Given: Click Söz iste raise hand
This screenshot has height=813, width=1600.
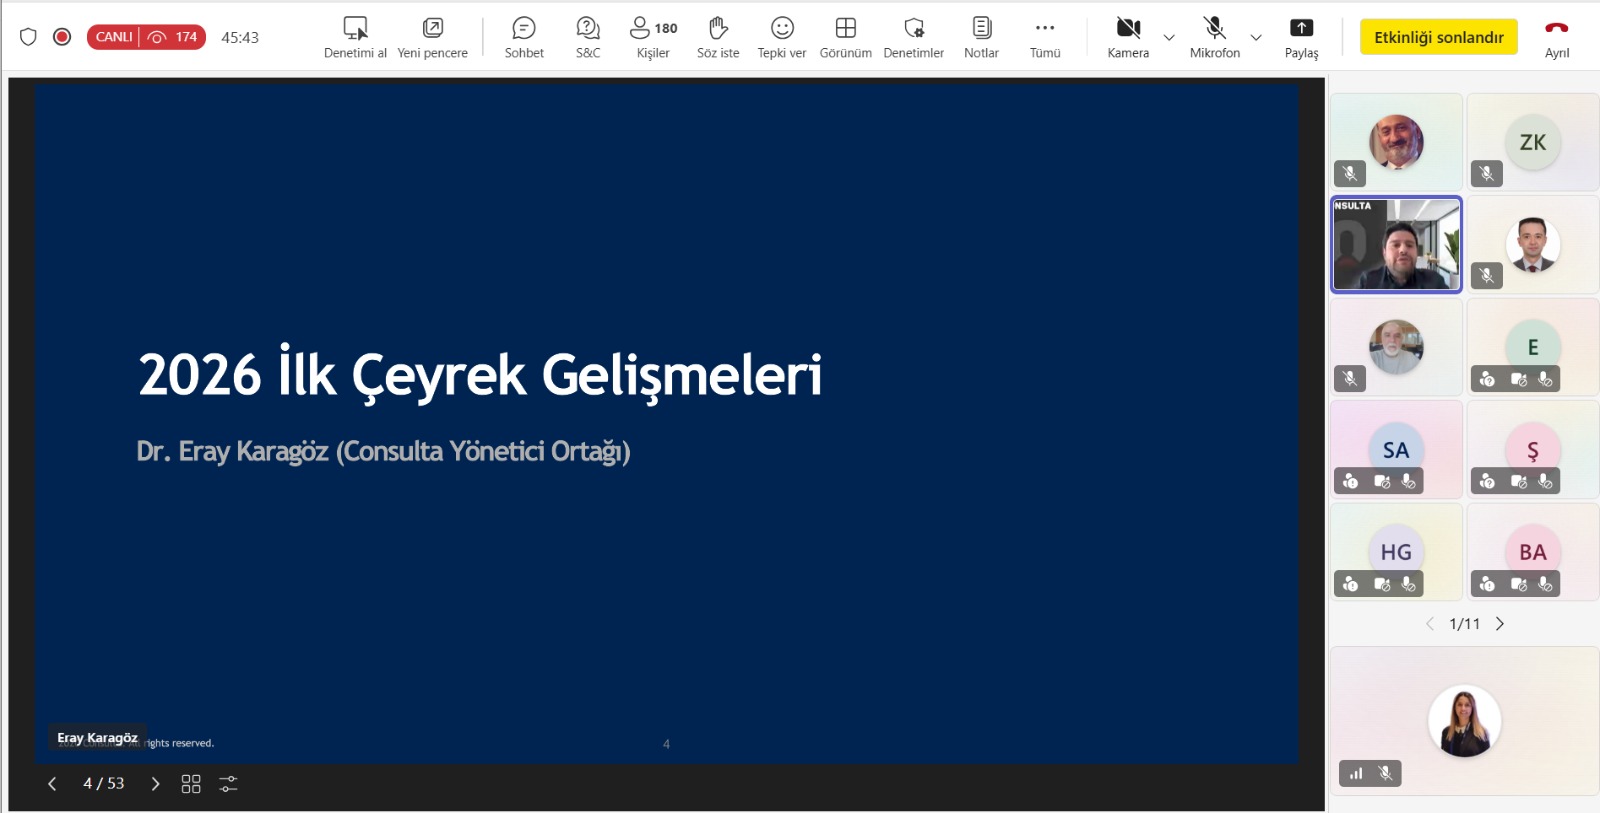Looking at the screenshot, I should pos(718,38).
